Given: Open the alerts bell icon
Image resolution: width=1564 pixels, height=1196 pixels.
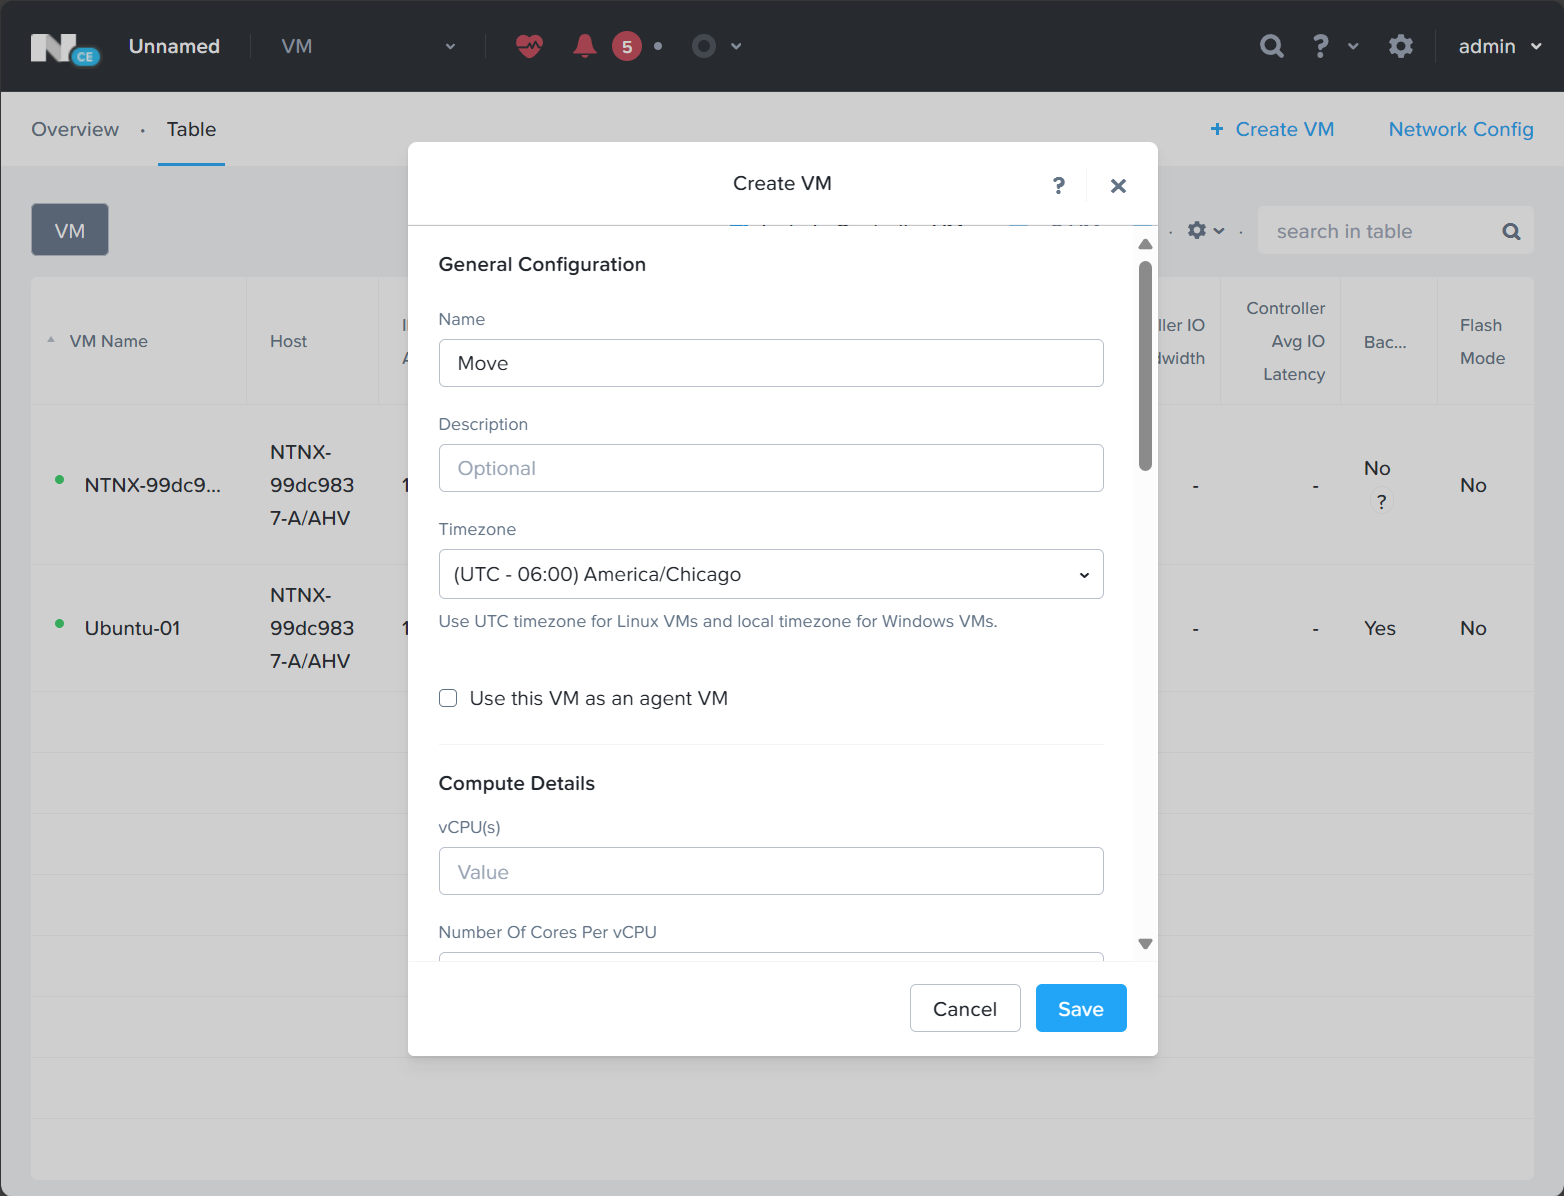Looking at the screenshot, I should 585,46.
